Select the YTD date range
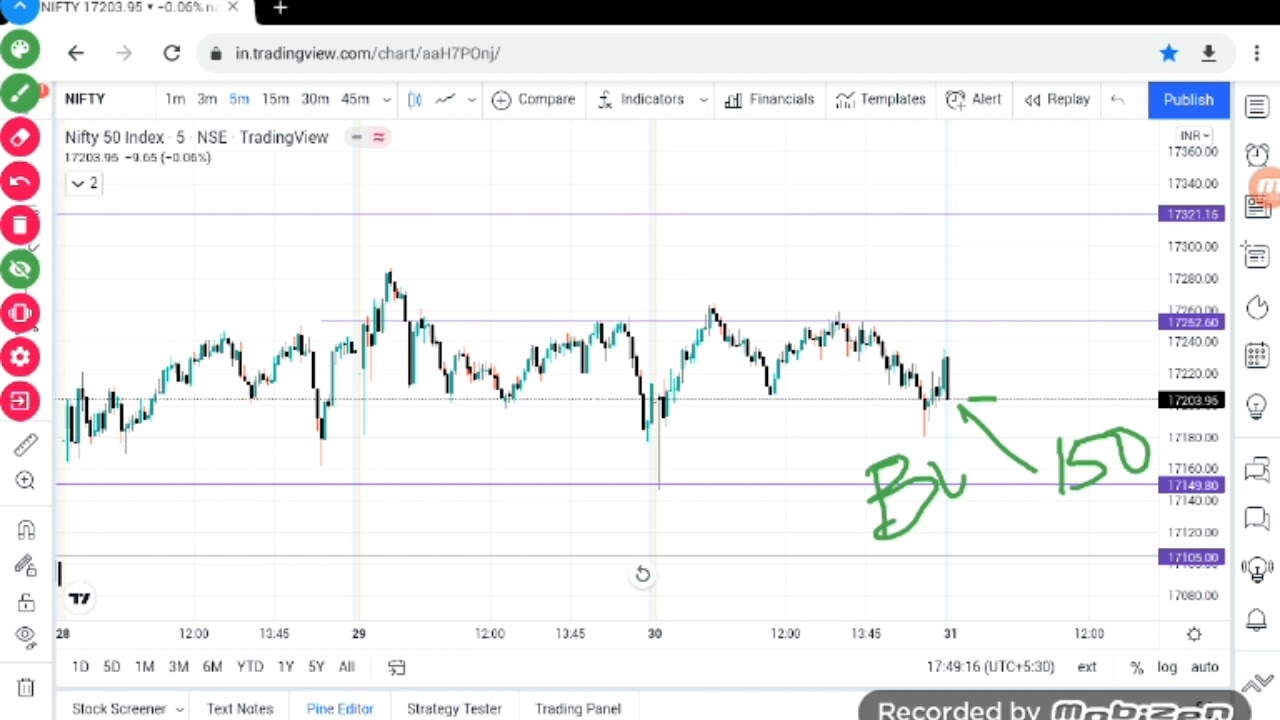The image size is (1280, 720). click(250, 667)
